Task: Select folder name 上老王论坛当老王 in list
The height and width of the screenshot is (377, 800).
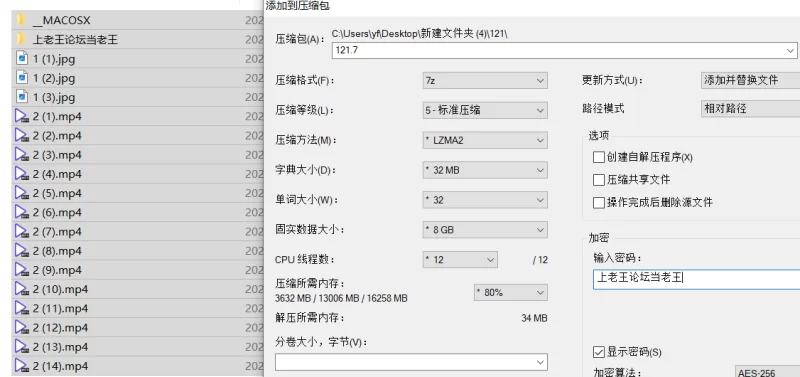Action: [76, 39]
